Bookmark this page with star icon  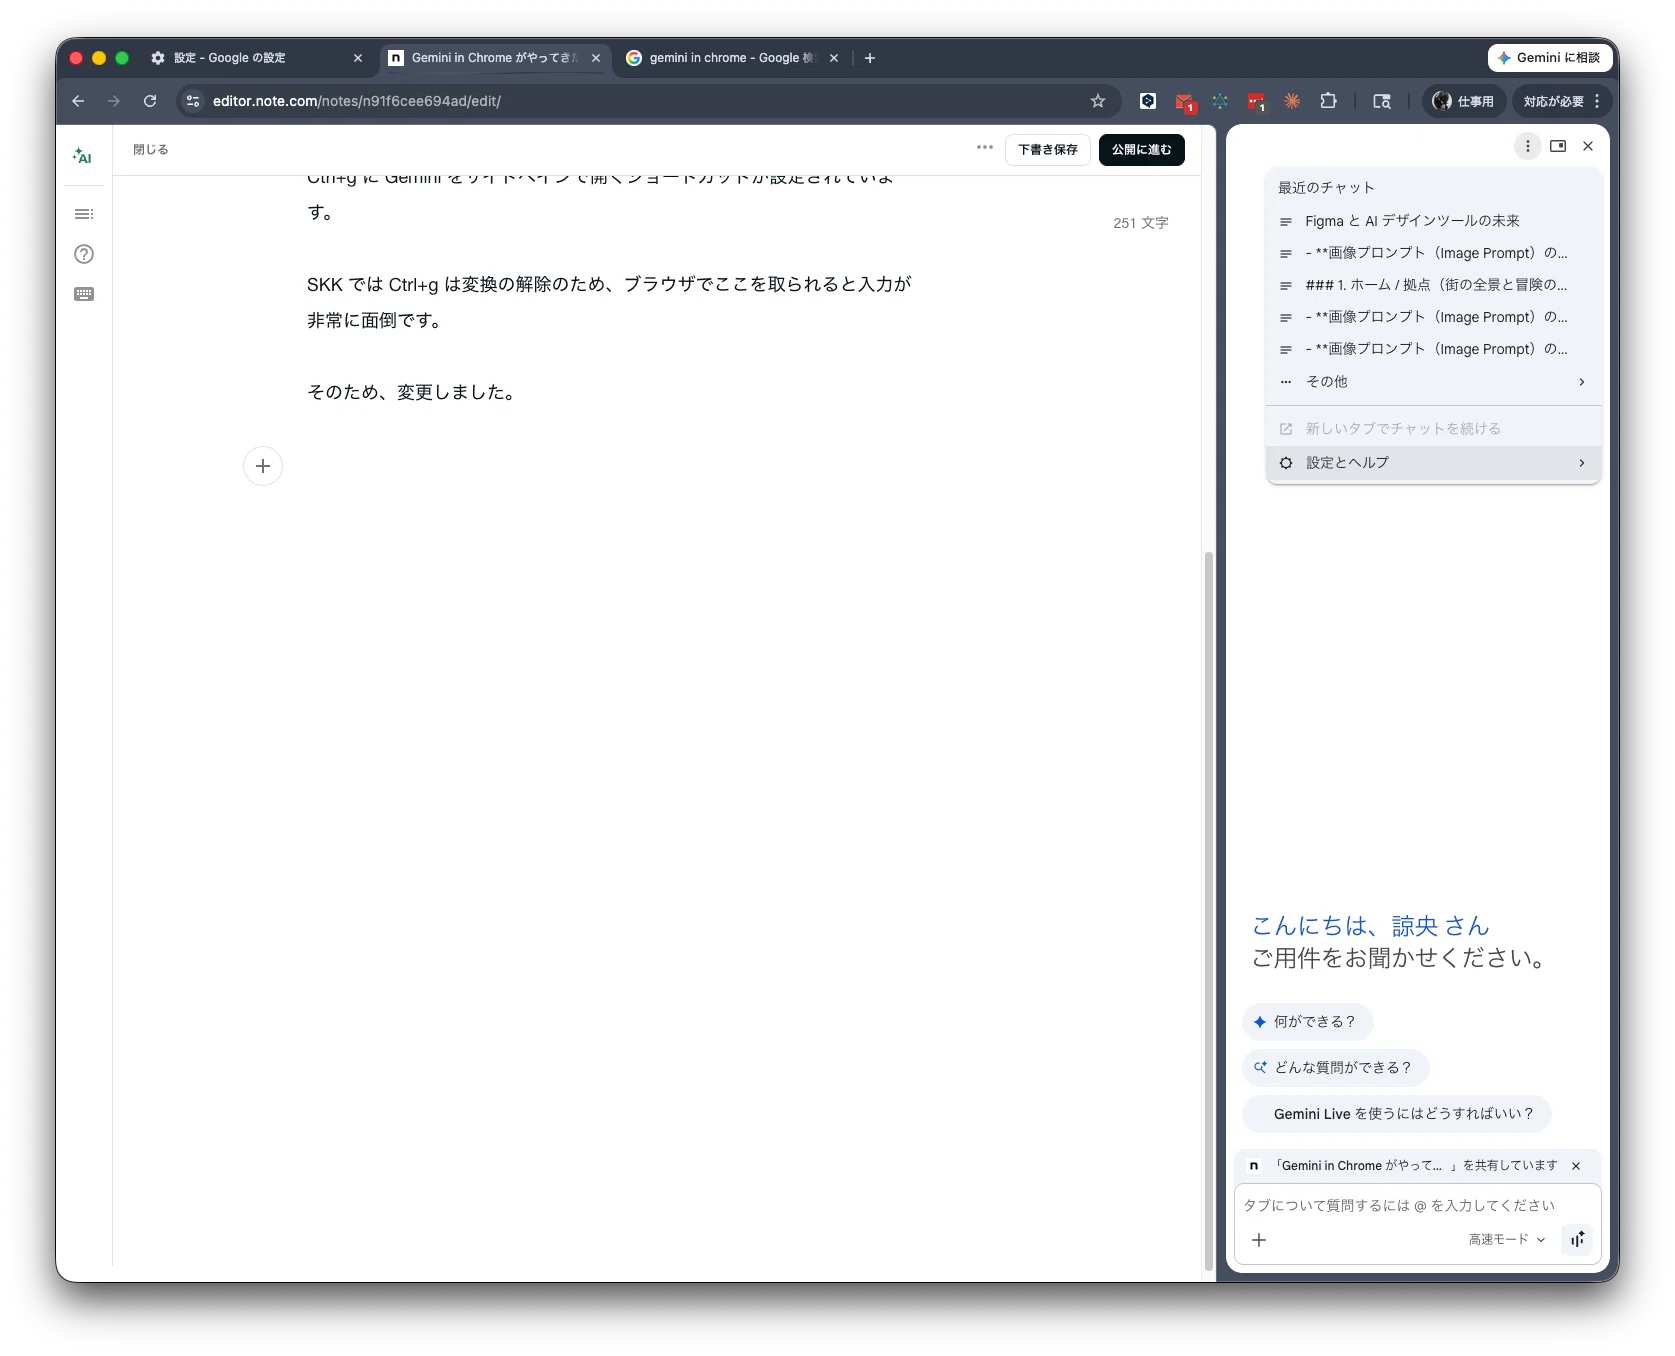click(1098, 101)
